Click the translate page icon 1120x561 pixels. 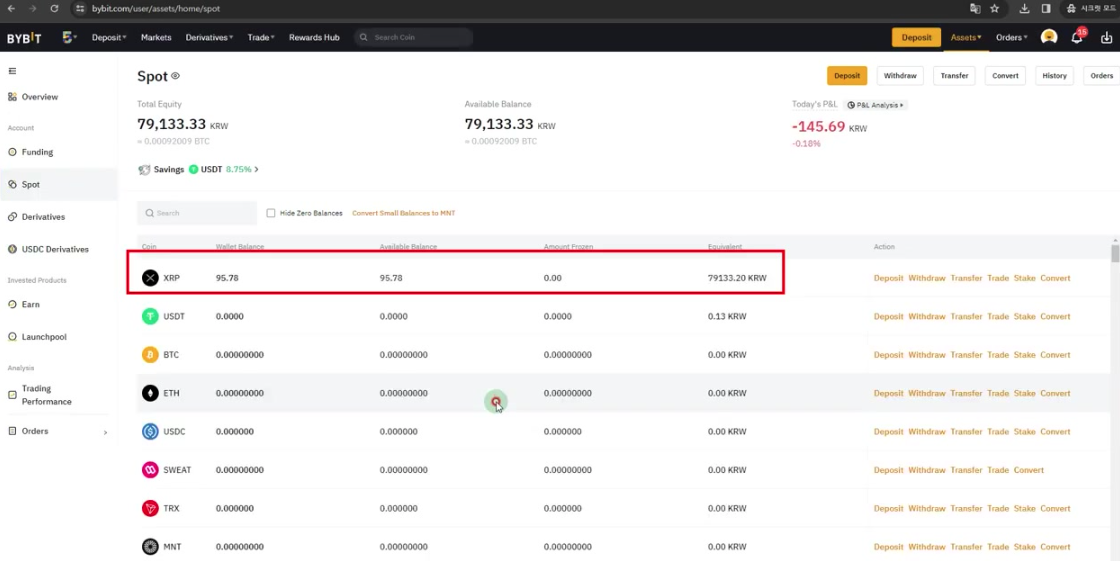point(975,9)
